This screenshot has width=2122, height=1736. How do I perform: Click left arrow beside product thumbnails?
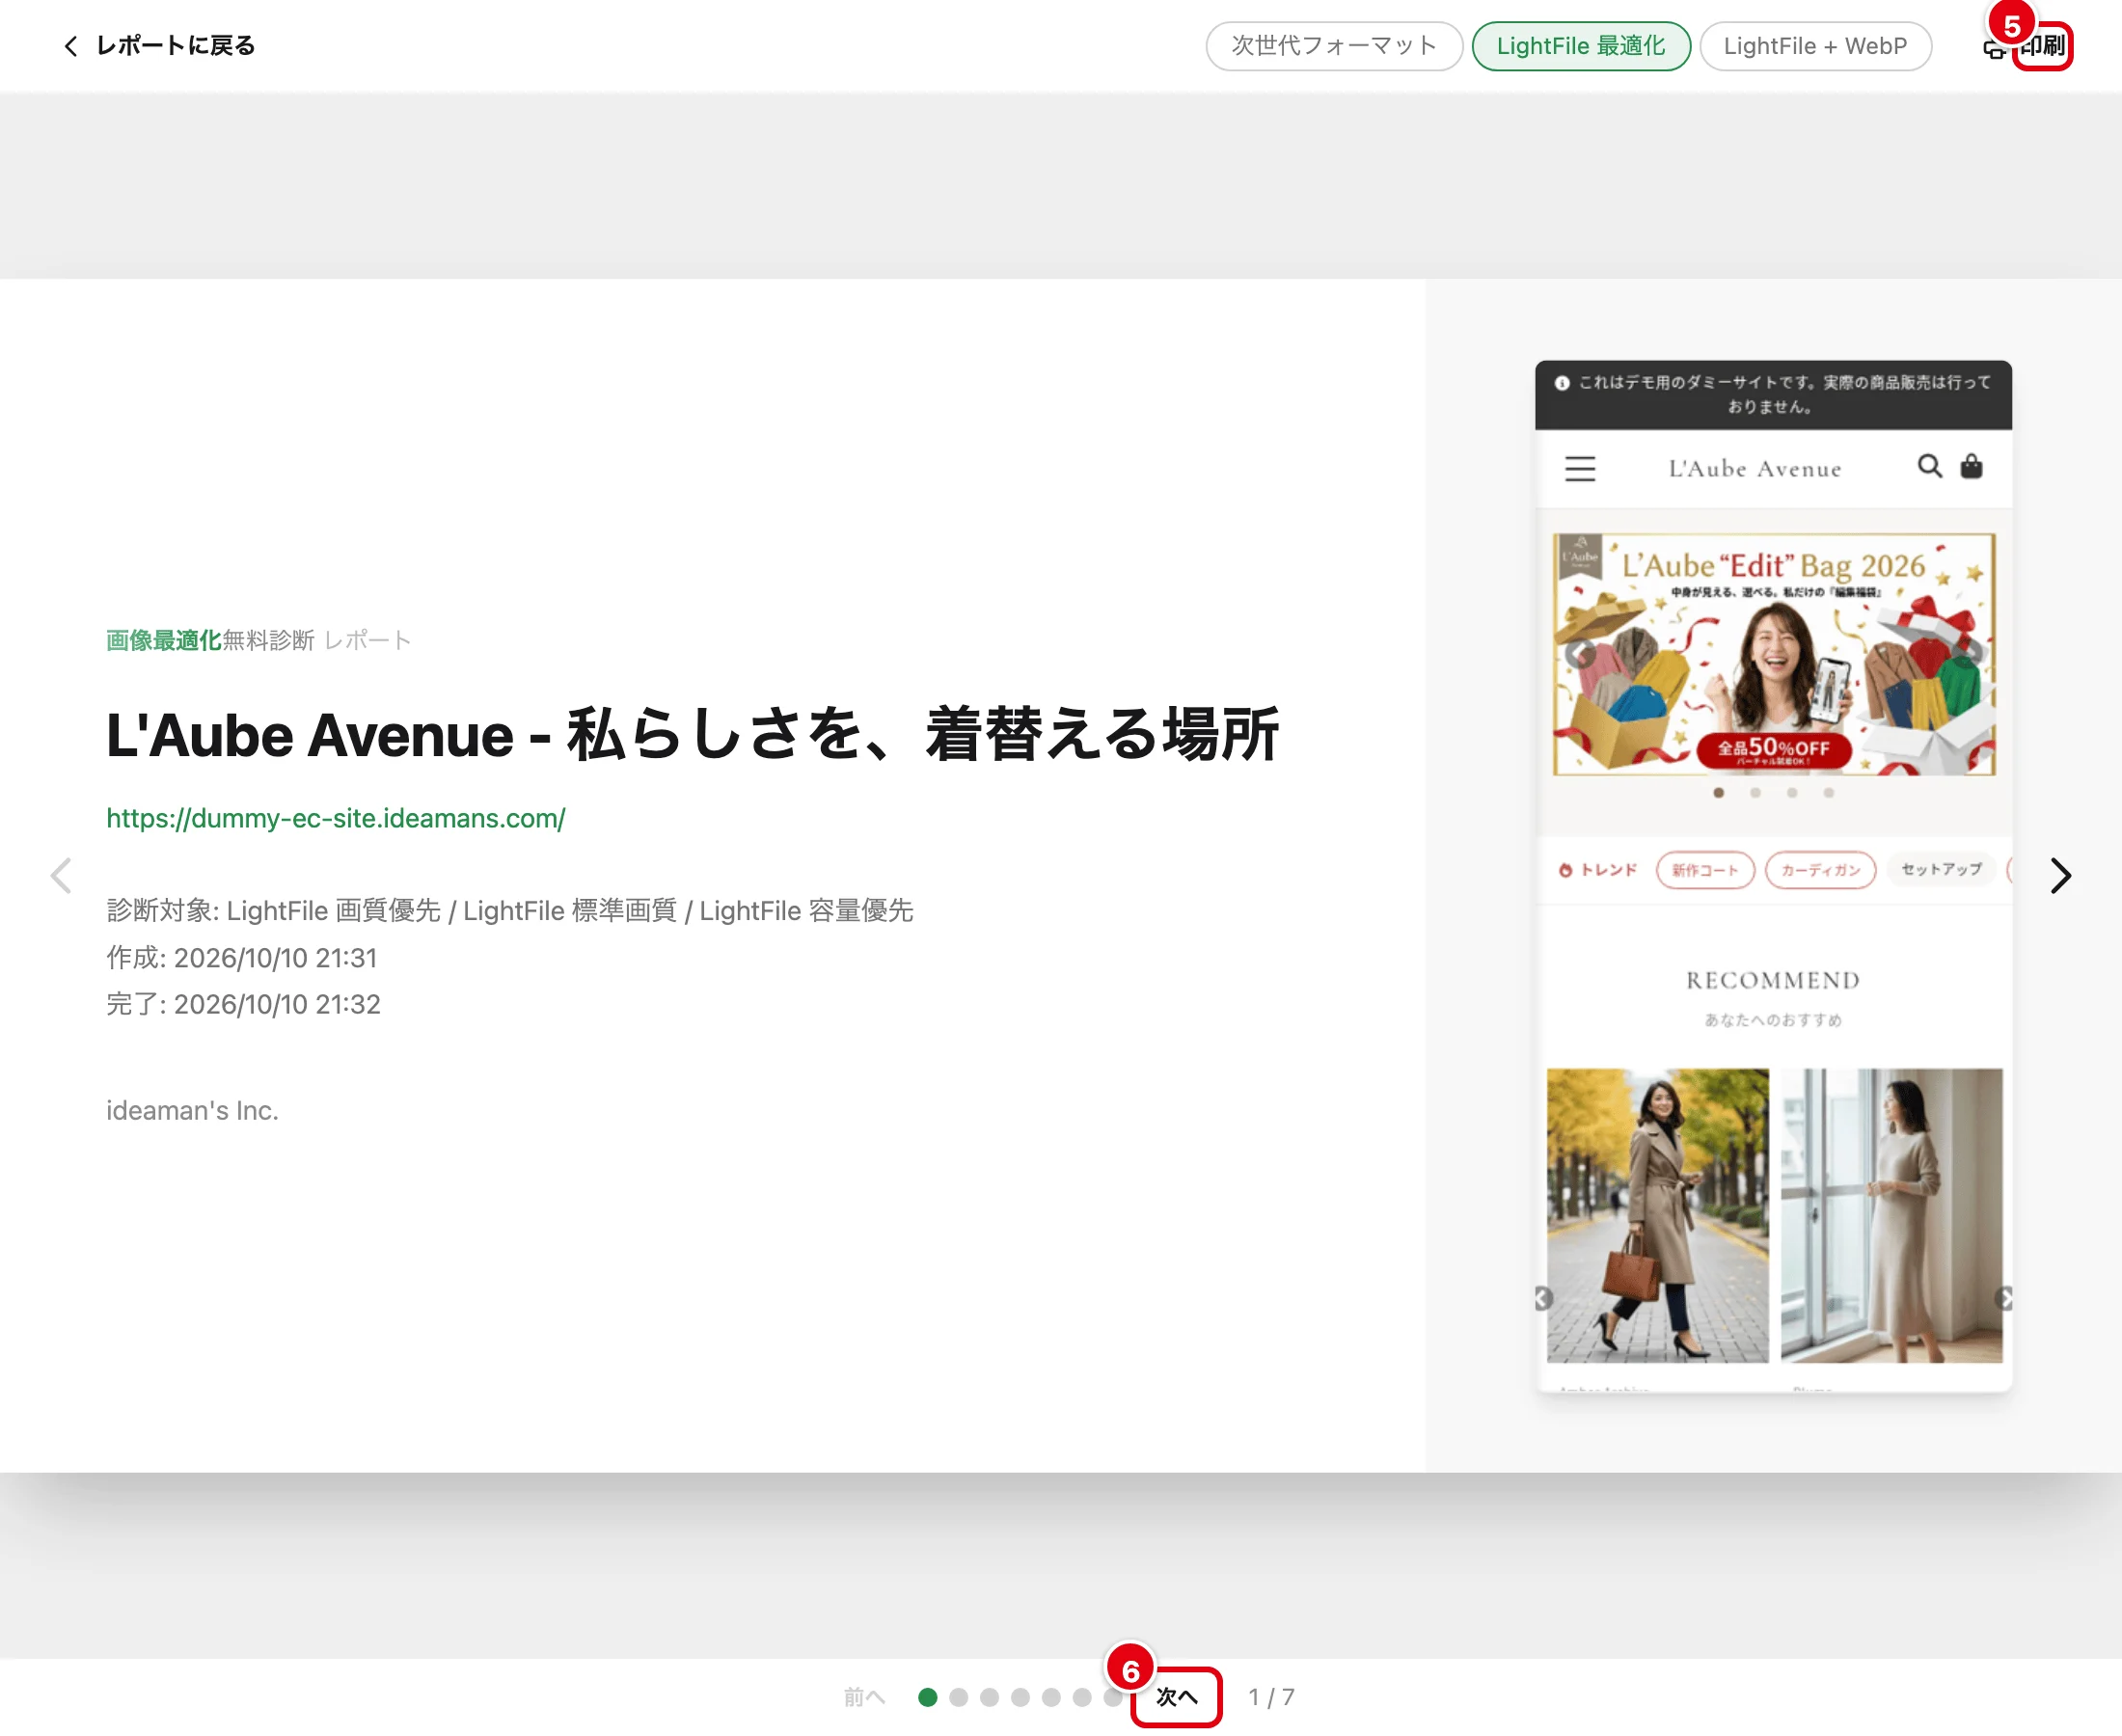pyautogui.click(x=1543, y=1298)
